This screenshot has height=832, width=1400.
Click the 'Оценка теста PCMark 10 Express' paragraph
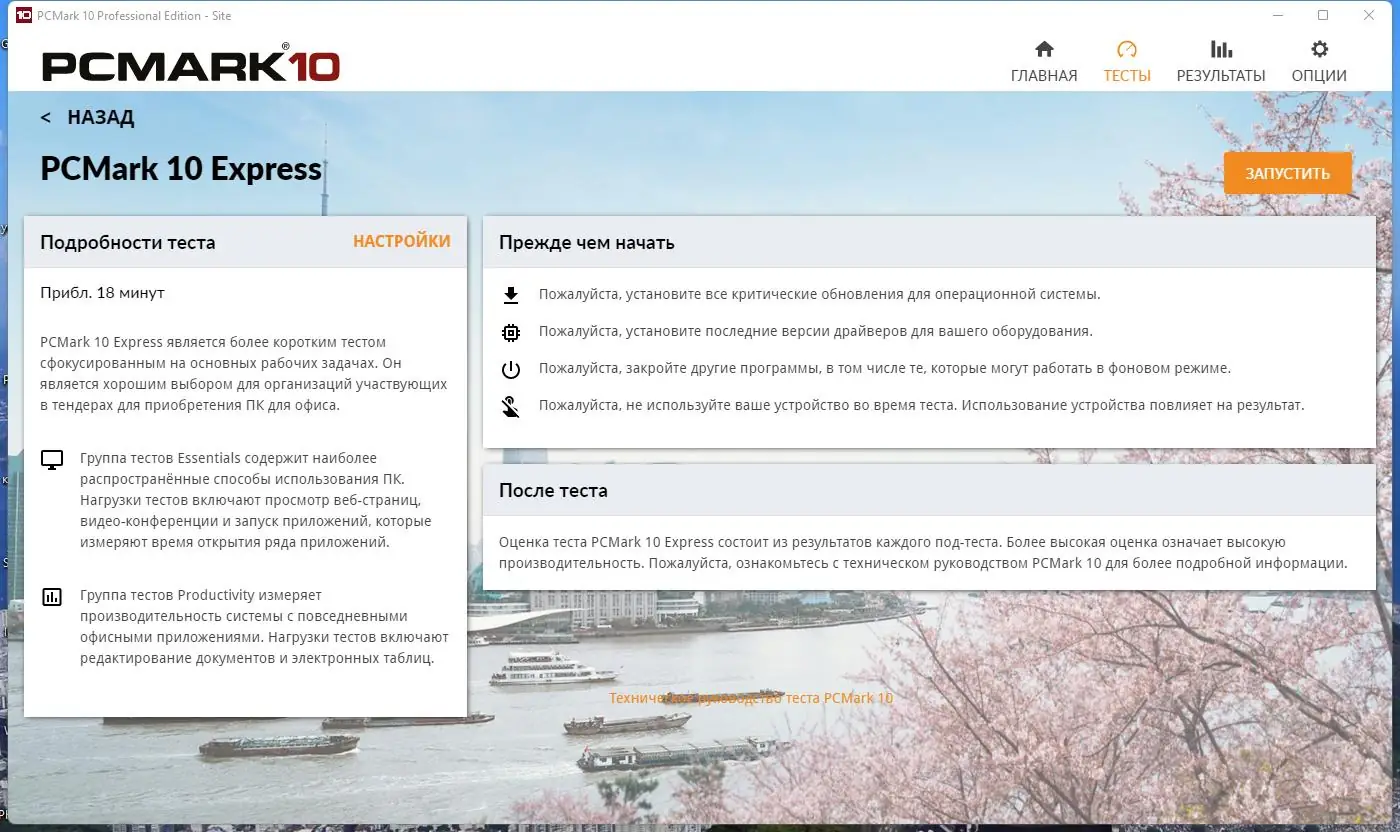[923, 553]
